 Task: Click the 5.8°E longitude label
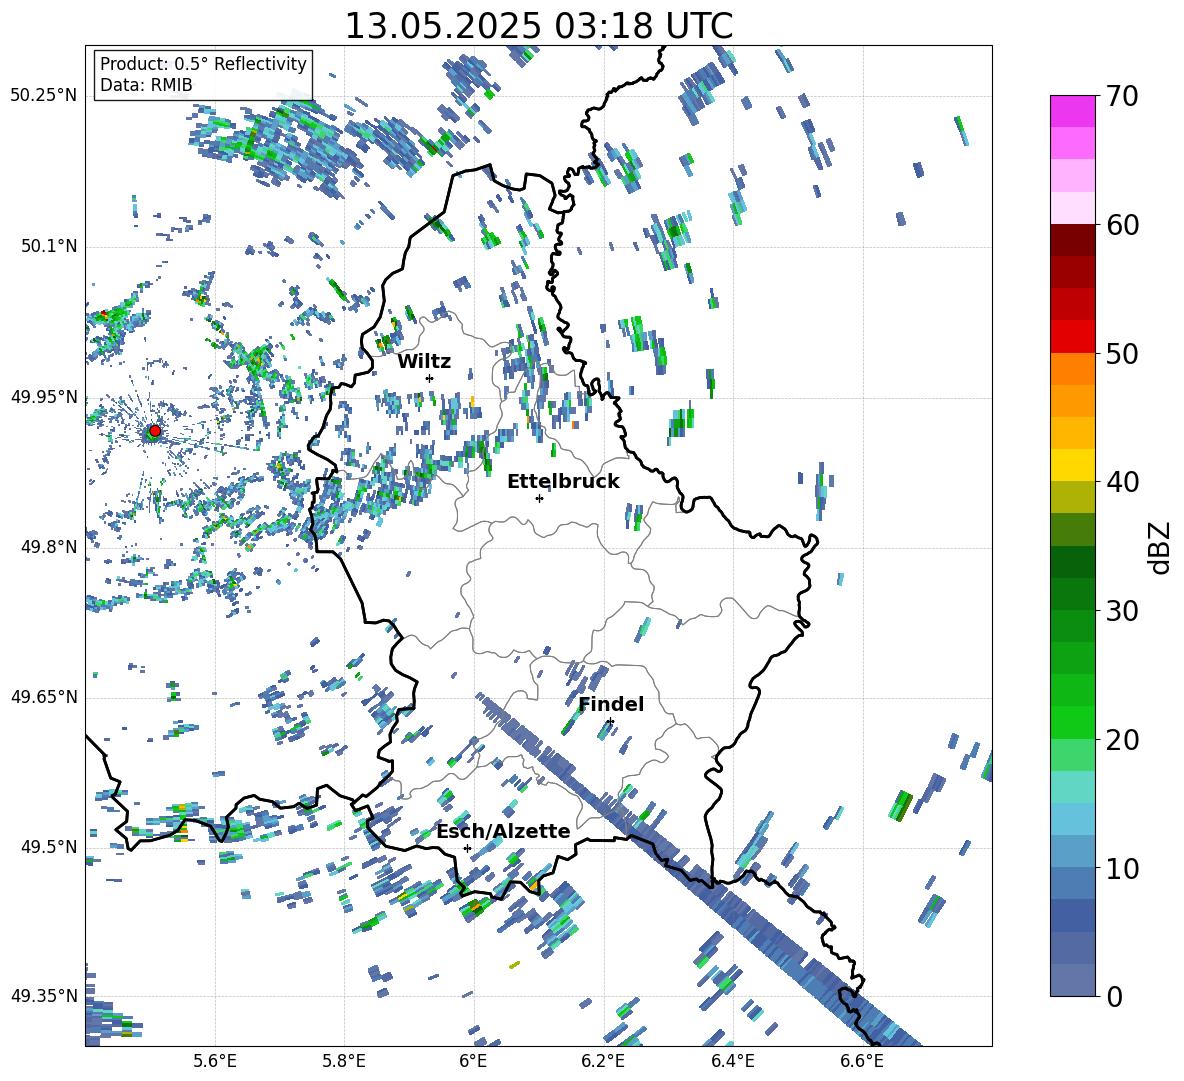[344, 1061]
